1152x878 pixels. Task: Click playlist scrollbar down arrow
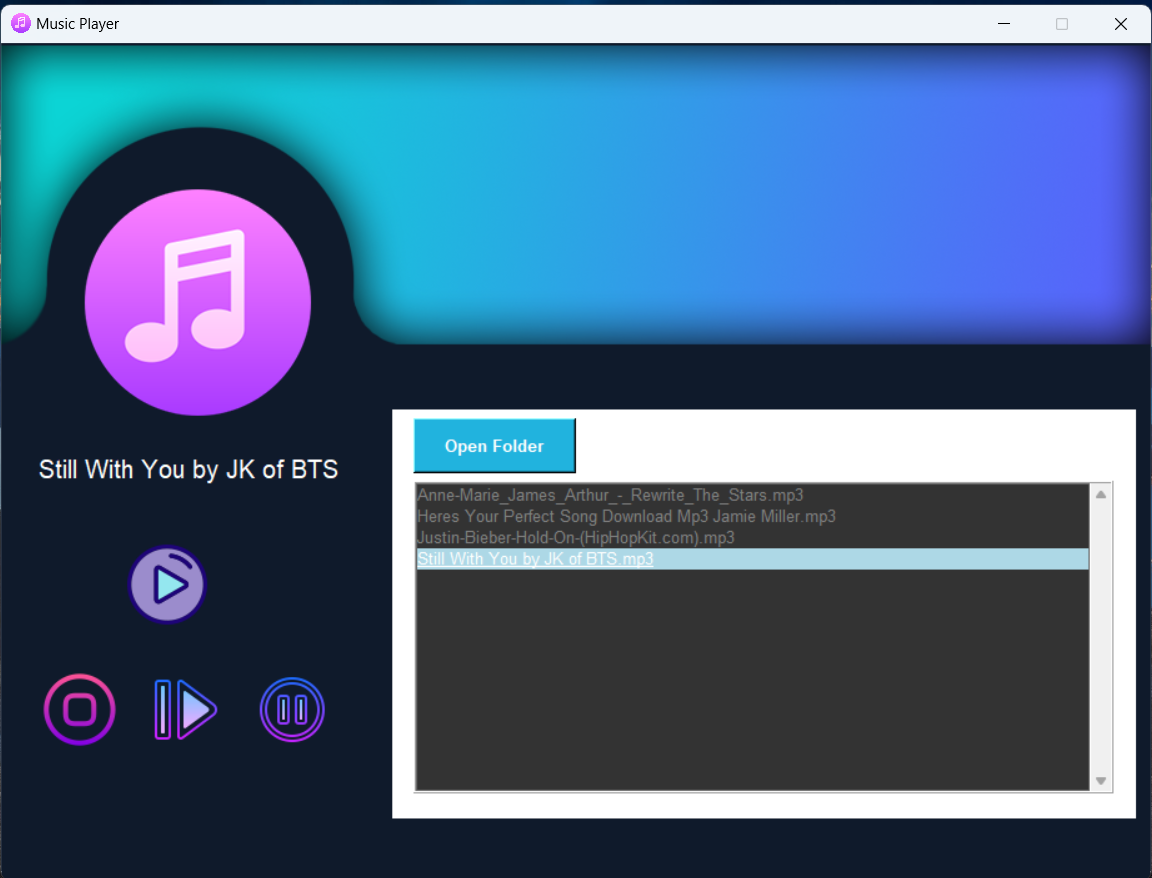[1101, 781]
